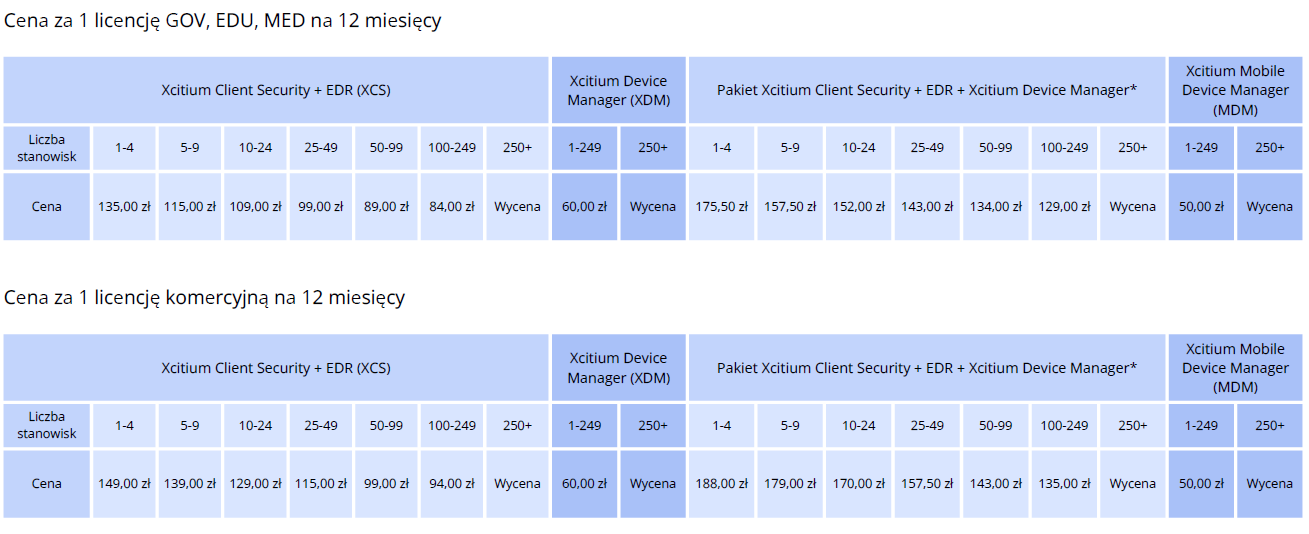Select Xcitium Client Security + EDR header in commercial table
Screen dimensions: 1309x534
[276, 368]
